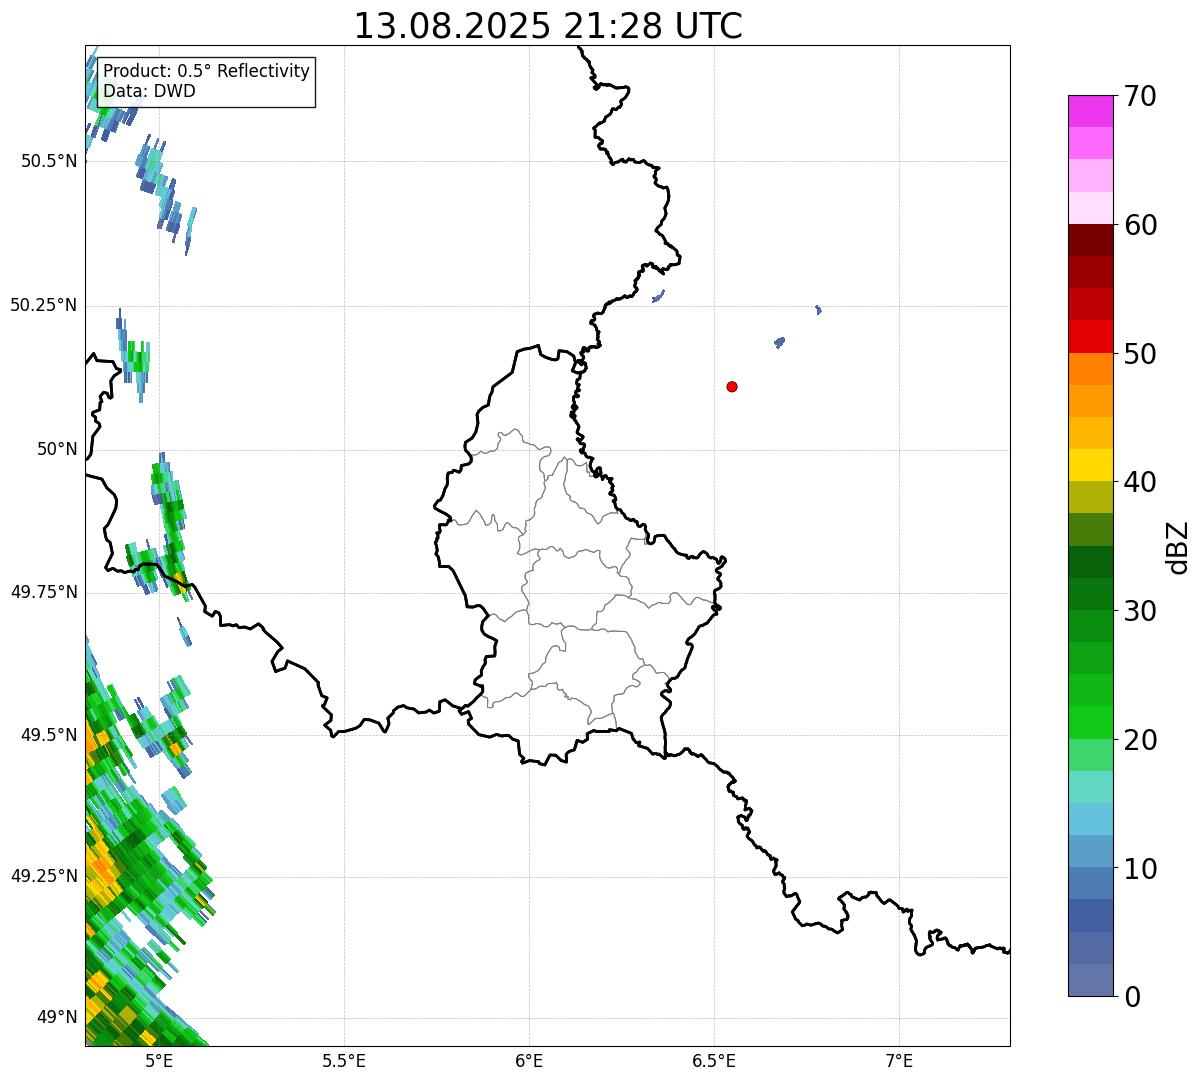
Task: Click the colorbar tick label 30
Action: click(1140, 611)
